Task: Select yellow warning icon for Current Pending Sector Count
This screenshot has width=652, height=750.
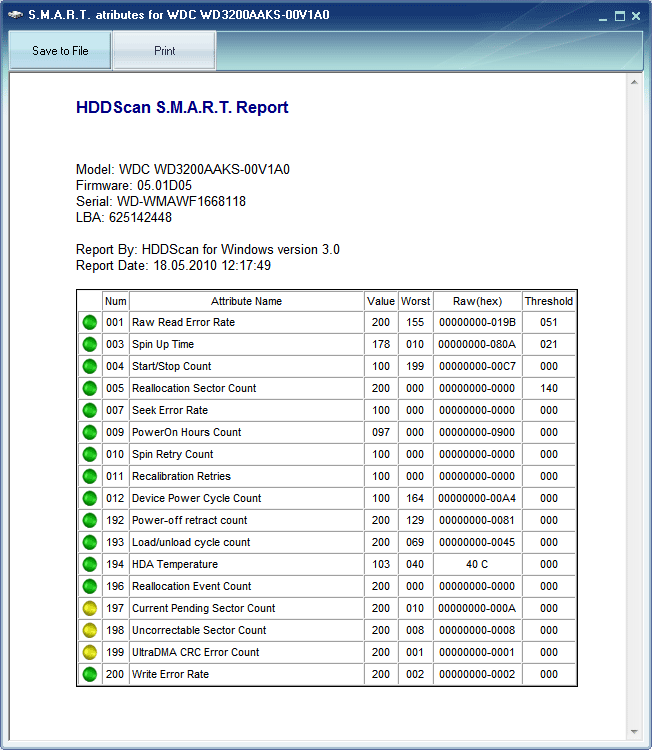Action: pos(89,608)
